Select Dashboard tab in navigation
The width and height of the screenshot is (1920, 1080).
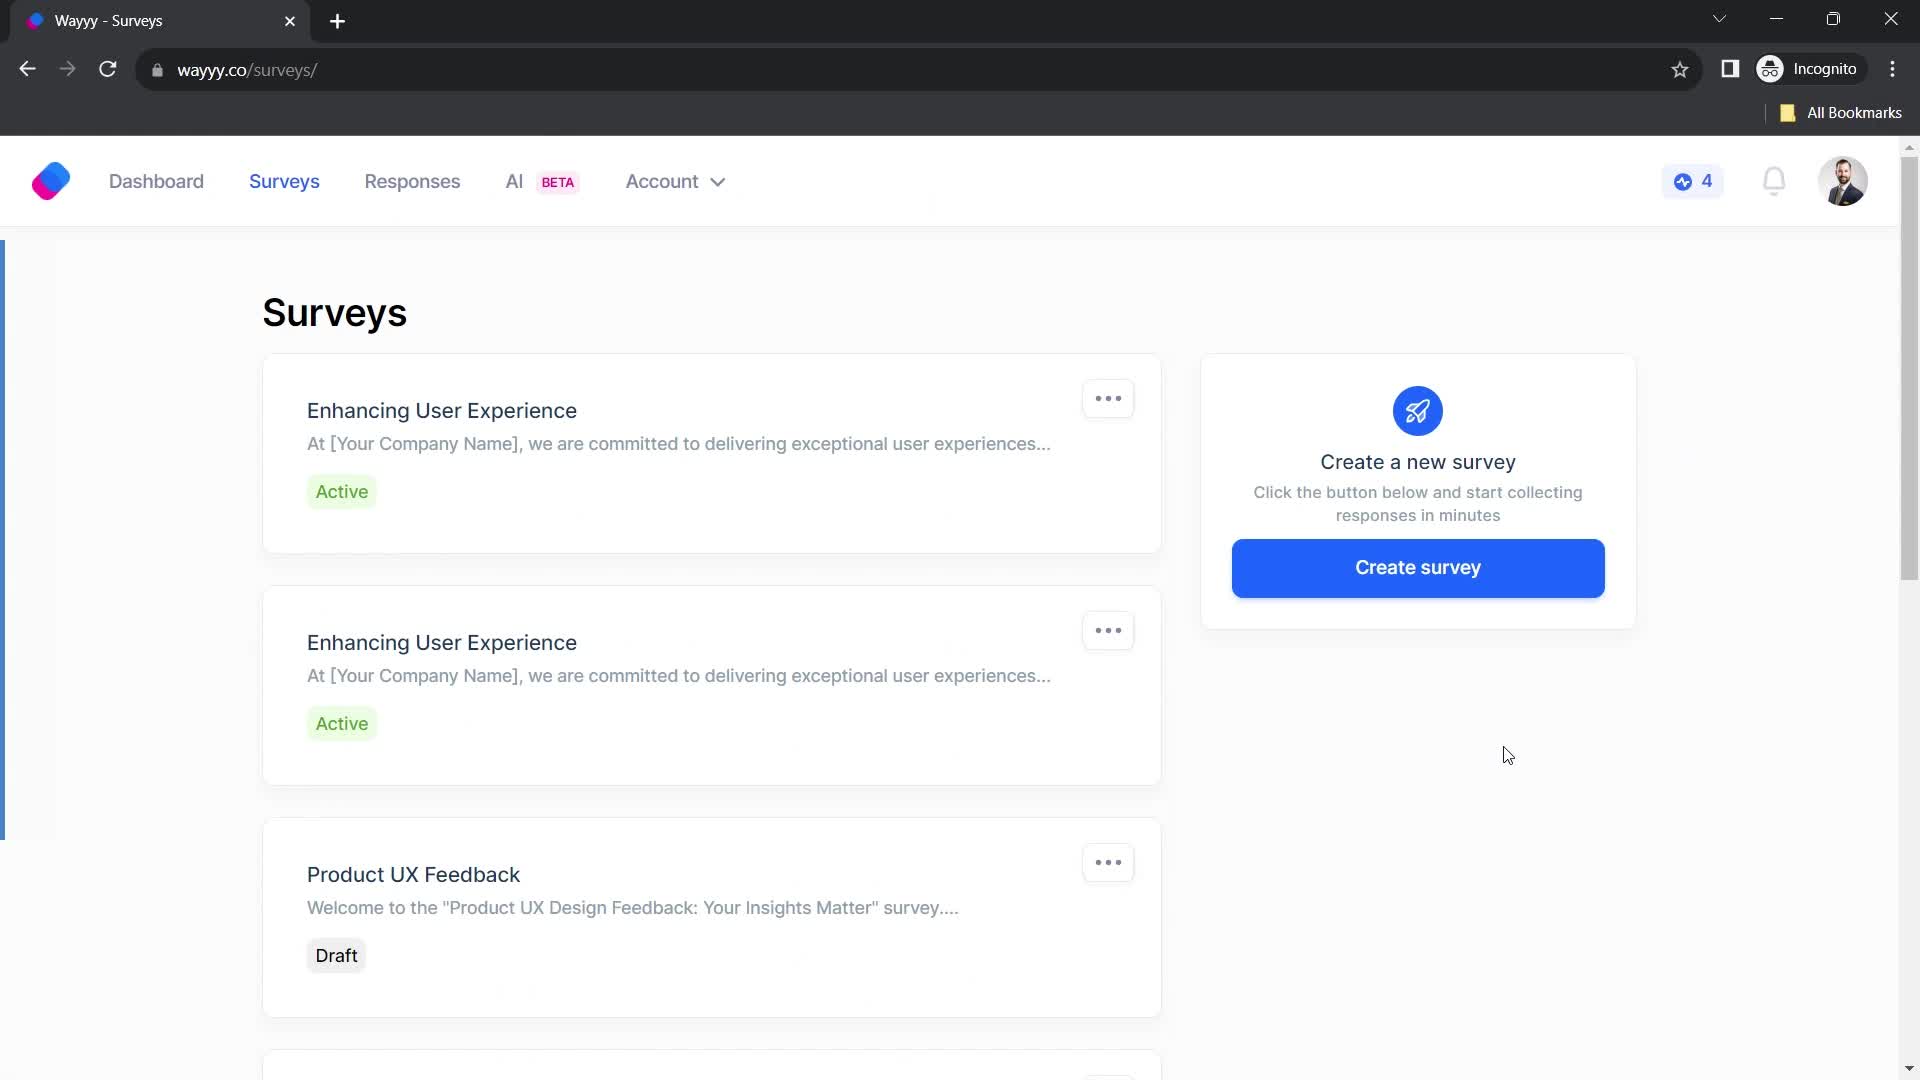[156, 181]
